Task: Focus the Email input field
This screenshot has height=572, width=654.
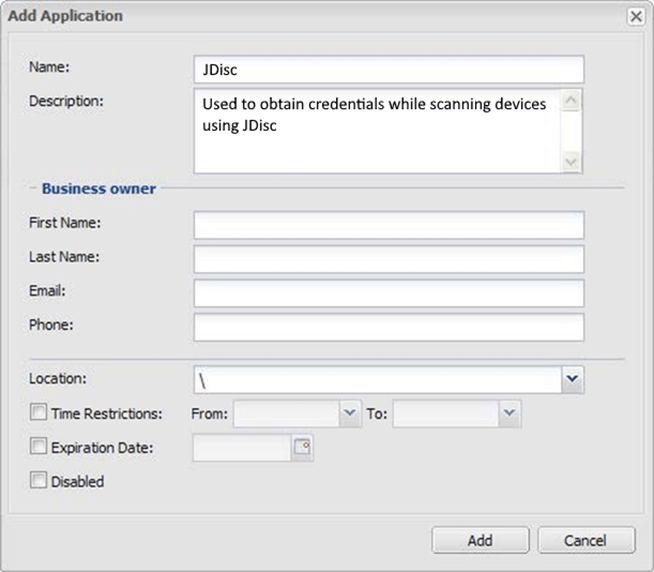Action: click(x=389, y=293)
